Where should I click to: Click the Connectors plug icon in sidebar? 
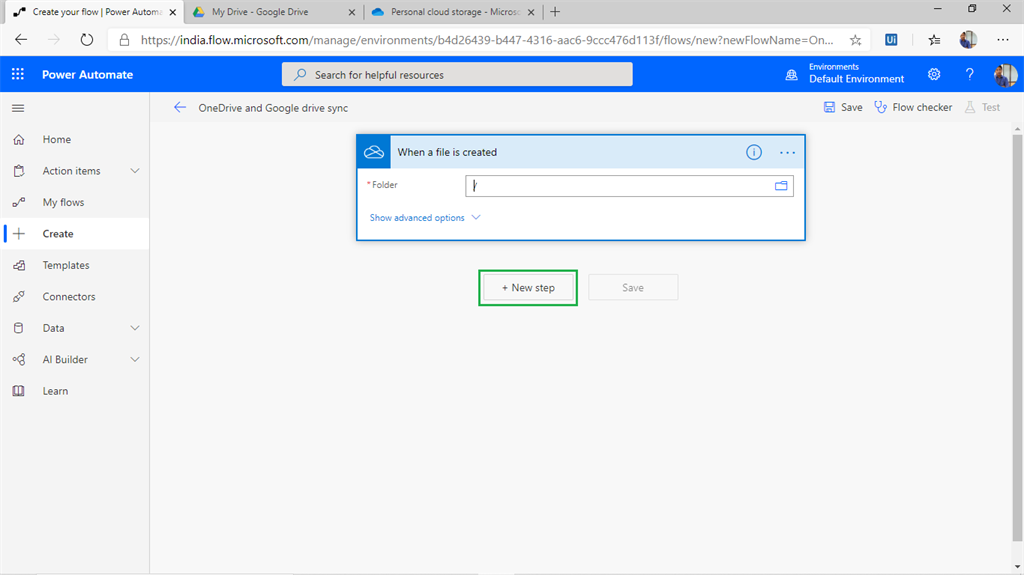(19, 297)
